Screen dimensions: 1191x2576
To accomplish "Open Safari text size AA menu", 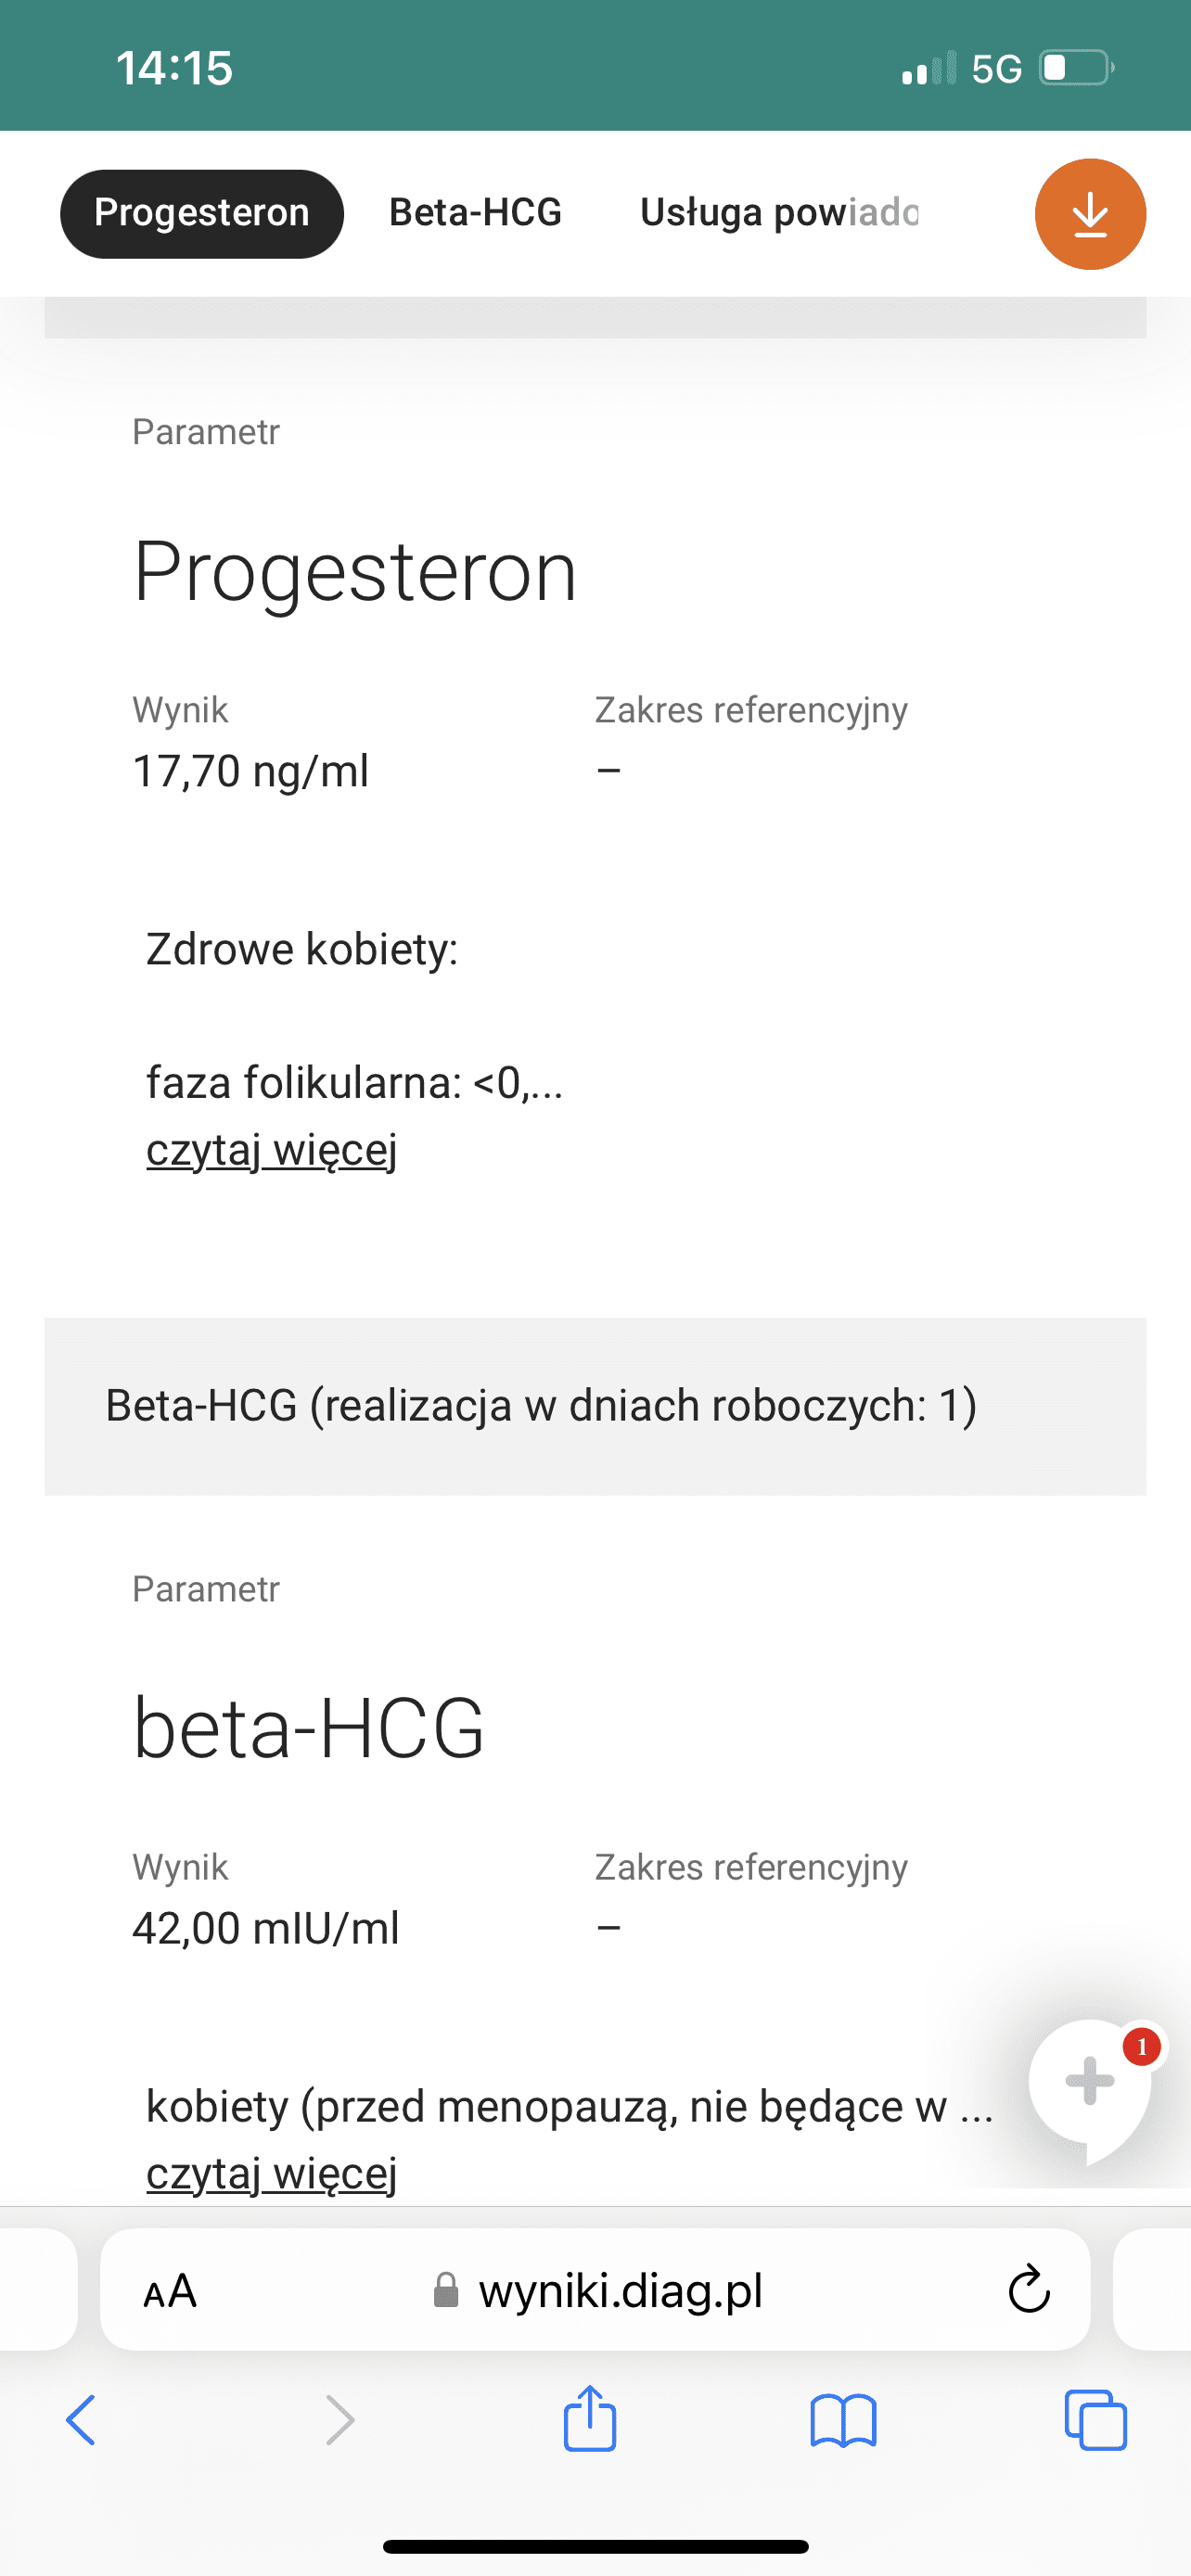I will tap(170, 2291).
